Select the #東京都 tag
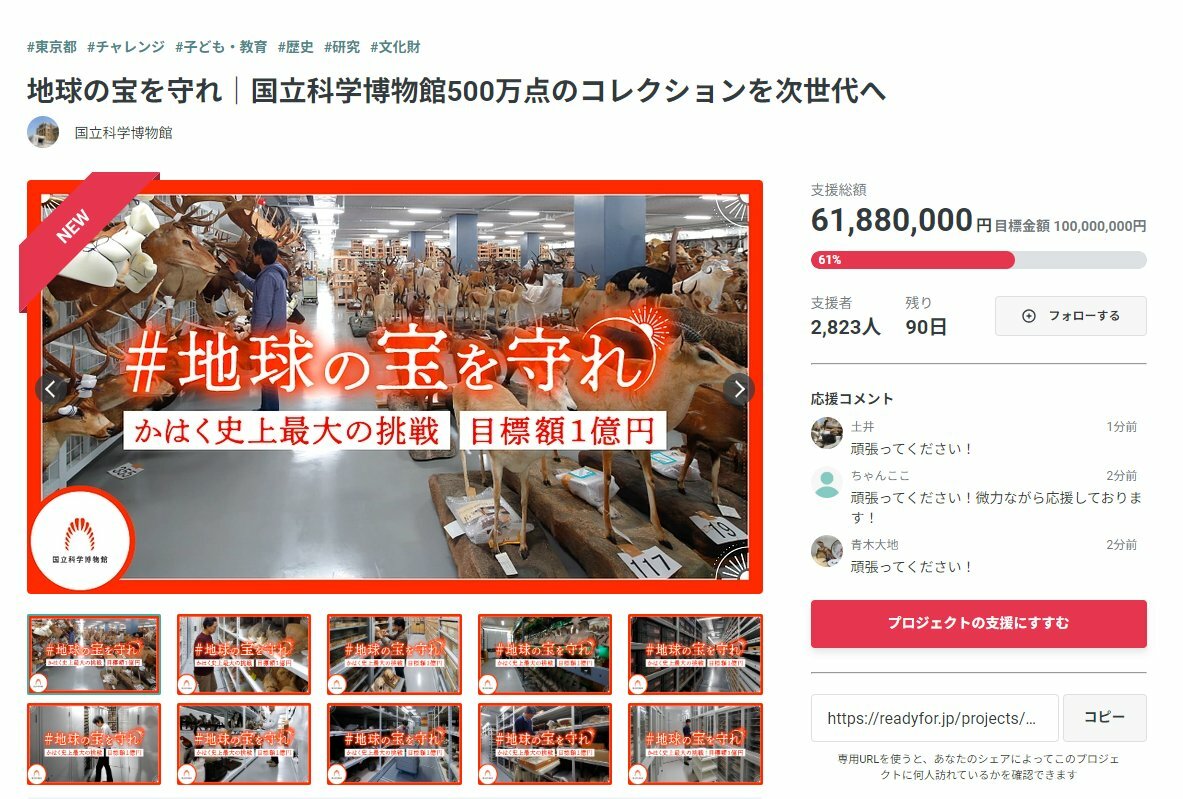Screen dimensions: 1183x799 (x=52, y=47)
